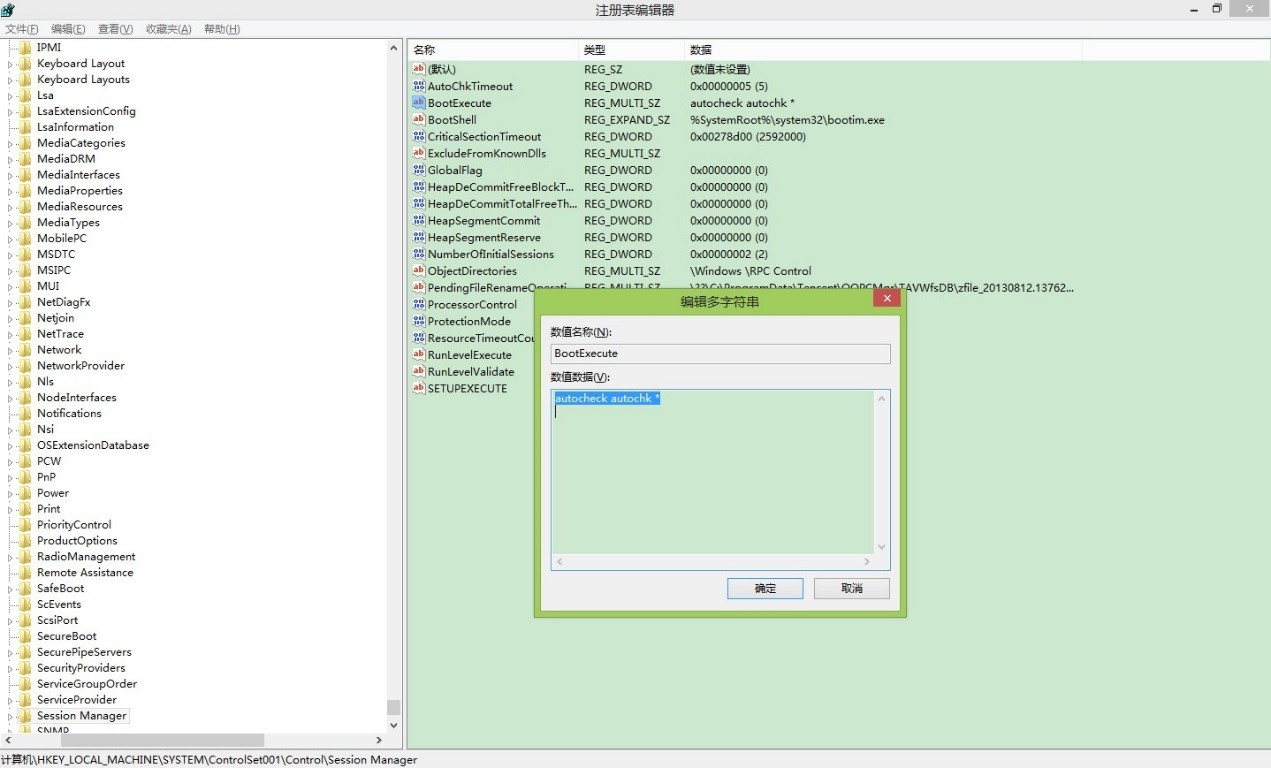Image resolution: width=1271 pixels, height=768 pixels.
Task: Click the BootExecute multi-string value icon
Action: point(419,103)
